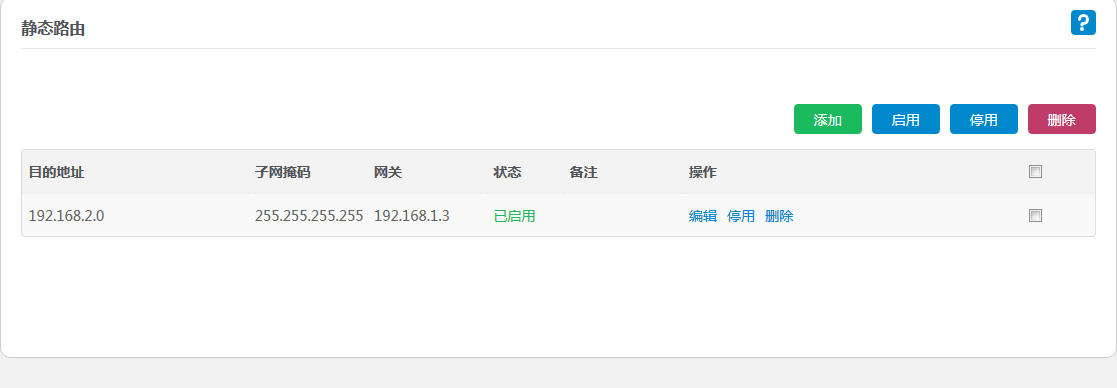Image resolution: width=1117 pixels, height=388 pixels.
Task: Click the 停用 link in the route row
Action: tap(741, 216)
